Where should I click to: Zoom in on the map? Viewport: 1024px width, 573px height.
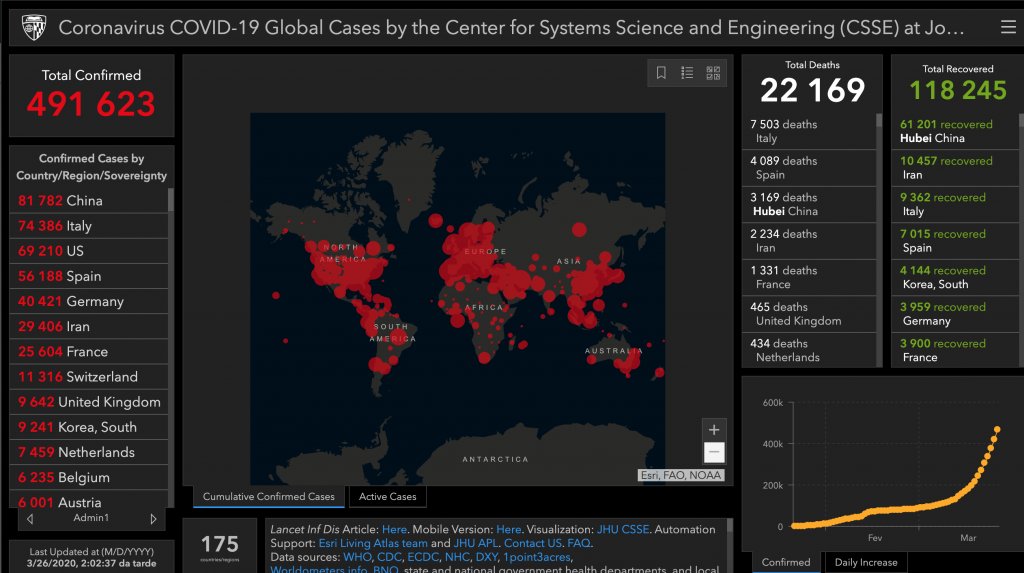pos(713,430)
